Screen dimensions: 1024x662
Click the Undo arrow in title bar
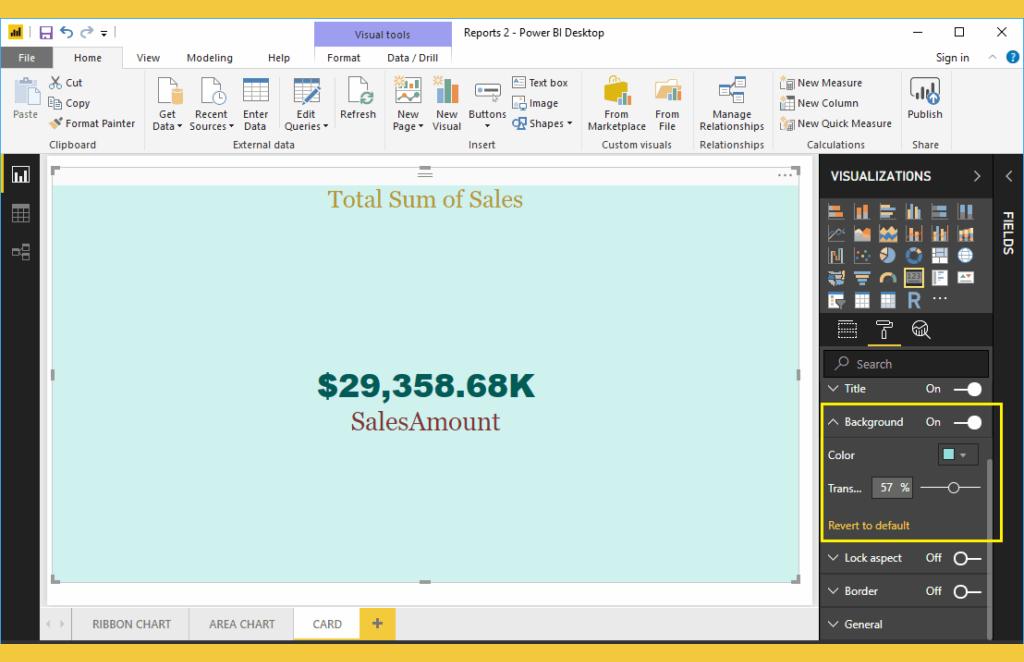tap(66, 31)
